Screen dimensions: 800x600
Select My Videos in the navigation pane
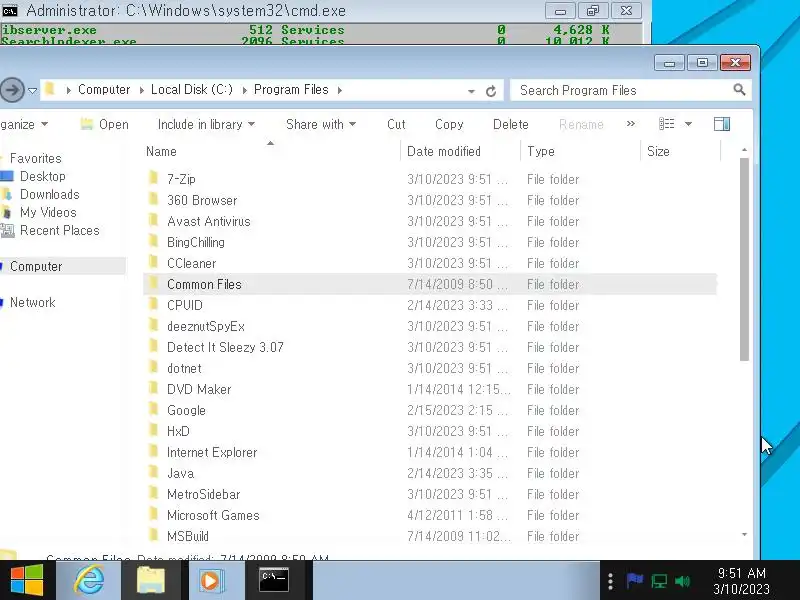tap(48, 212)
